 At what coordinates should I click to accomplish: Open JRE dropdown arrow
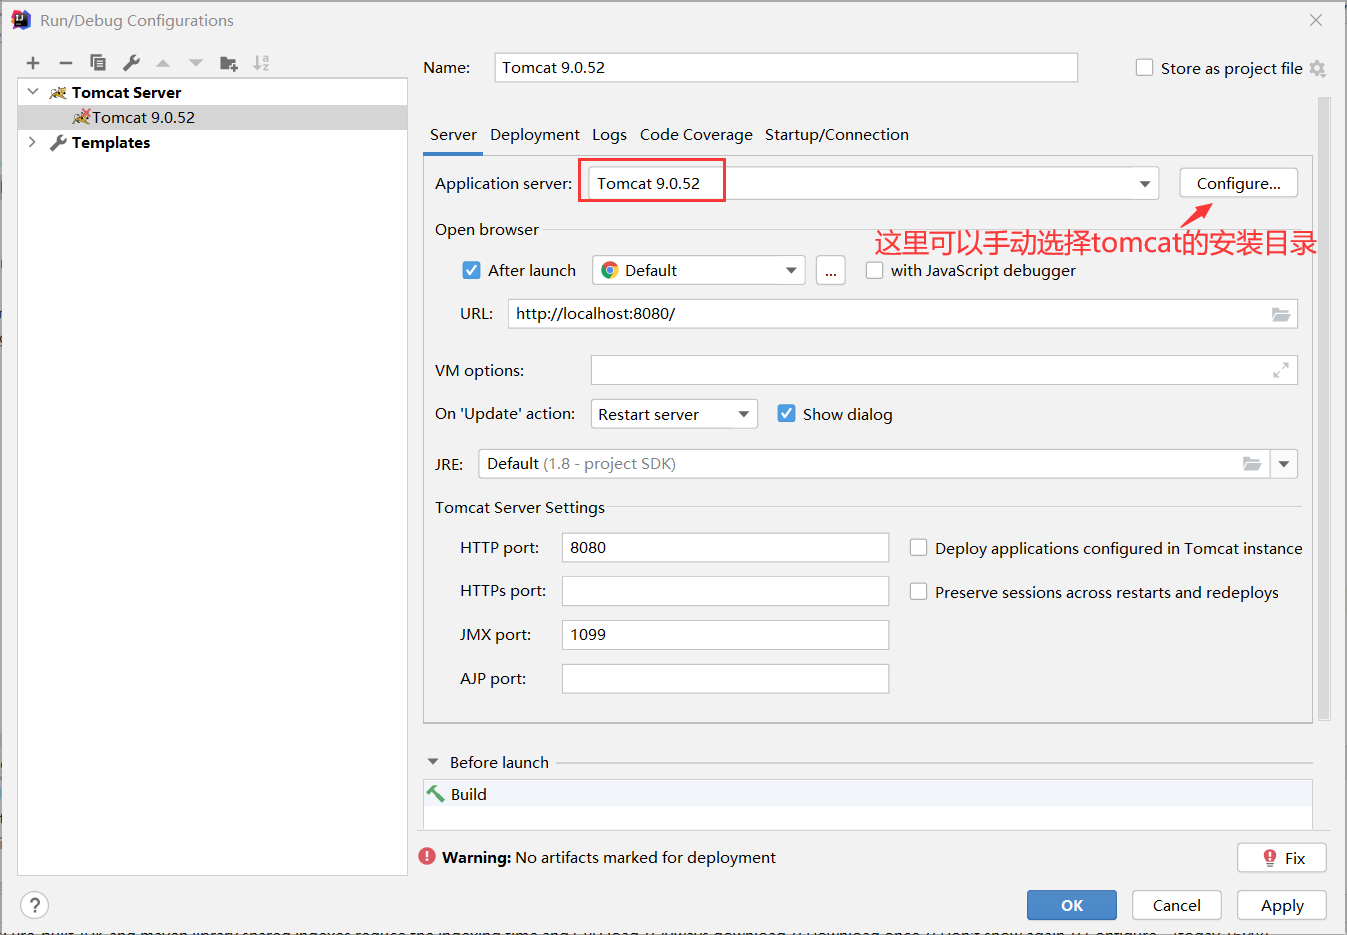1284,464
